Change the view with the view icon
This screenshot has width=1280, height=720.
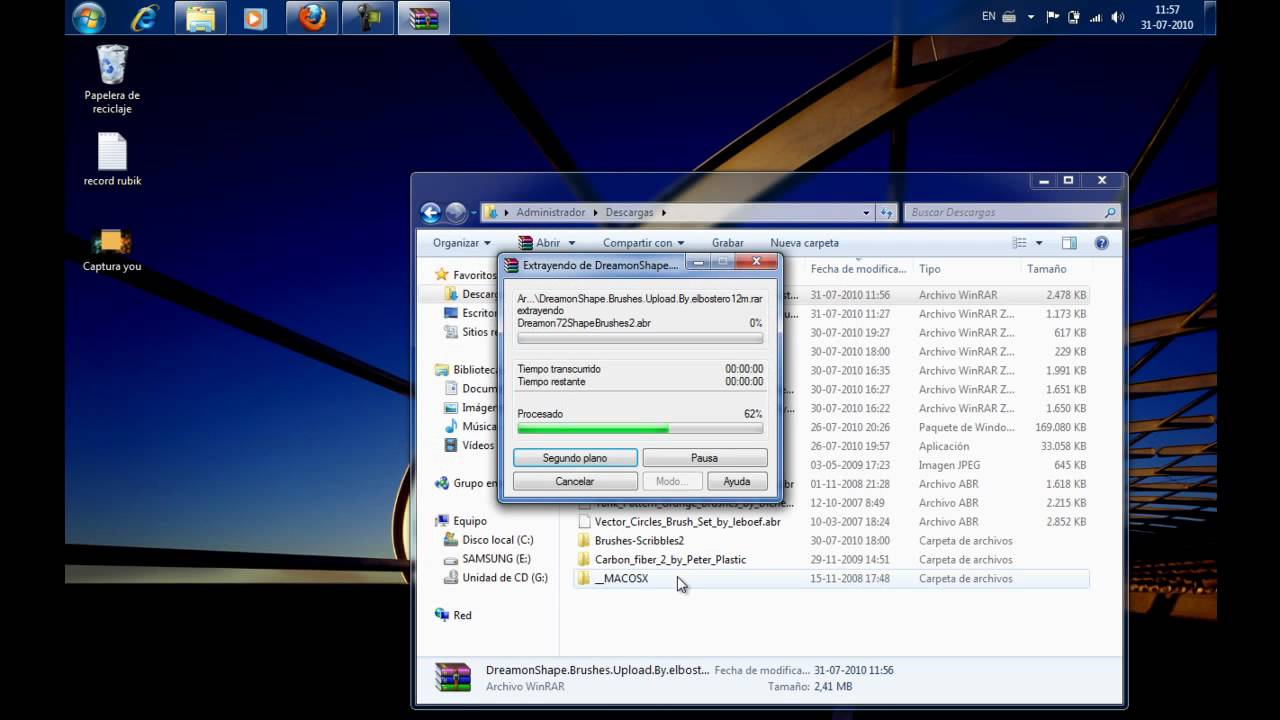point(1020,243)
